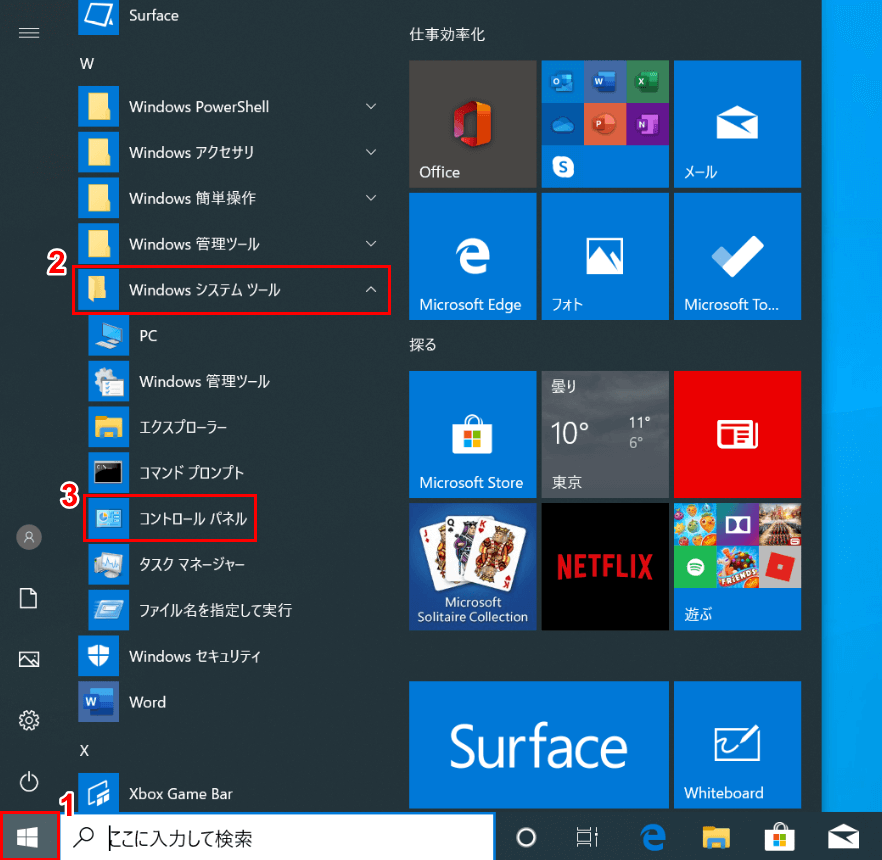Select Word from the app list

(147, 702)
